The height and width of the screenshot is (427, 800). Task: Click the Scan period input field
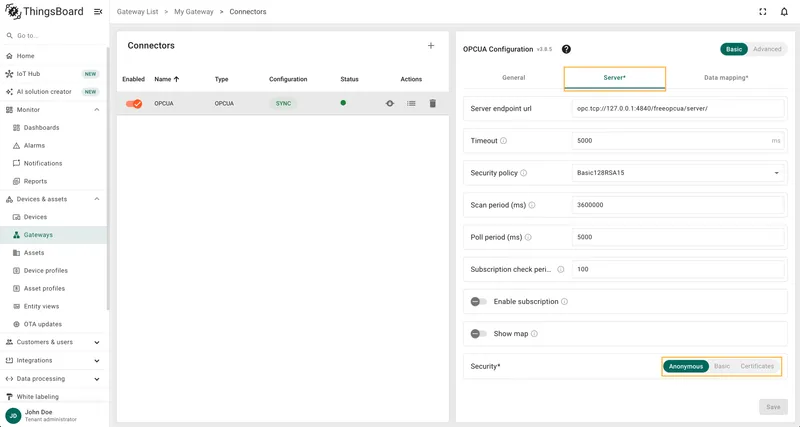[678, 205]
